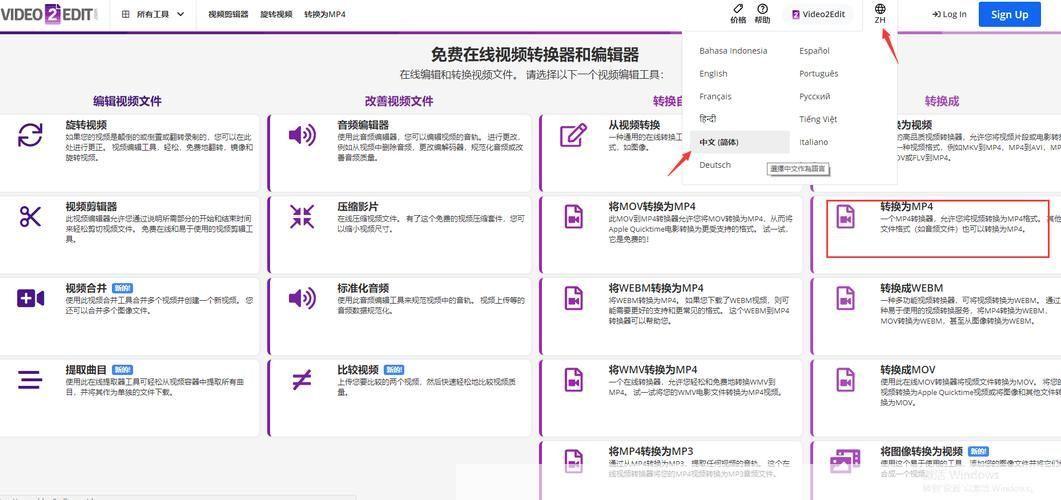Click the 视频合并 camera plus icon
Screen dimensions: 1061x500
(x=30, y=298)
